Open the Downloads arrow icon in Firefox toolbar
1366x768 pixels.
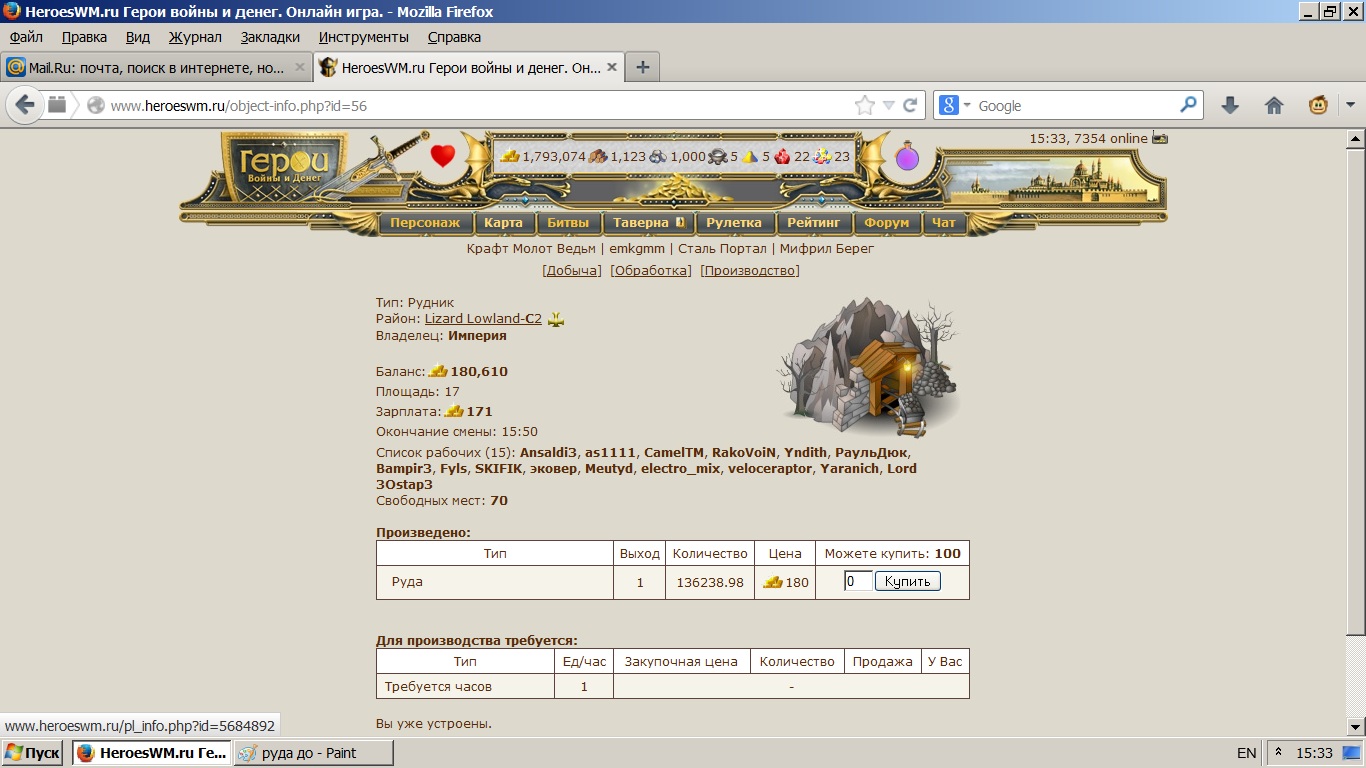1230,105
